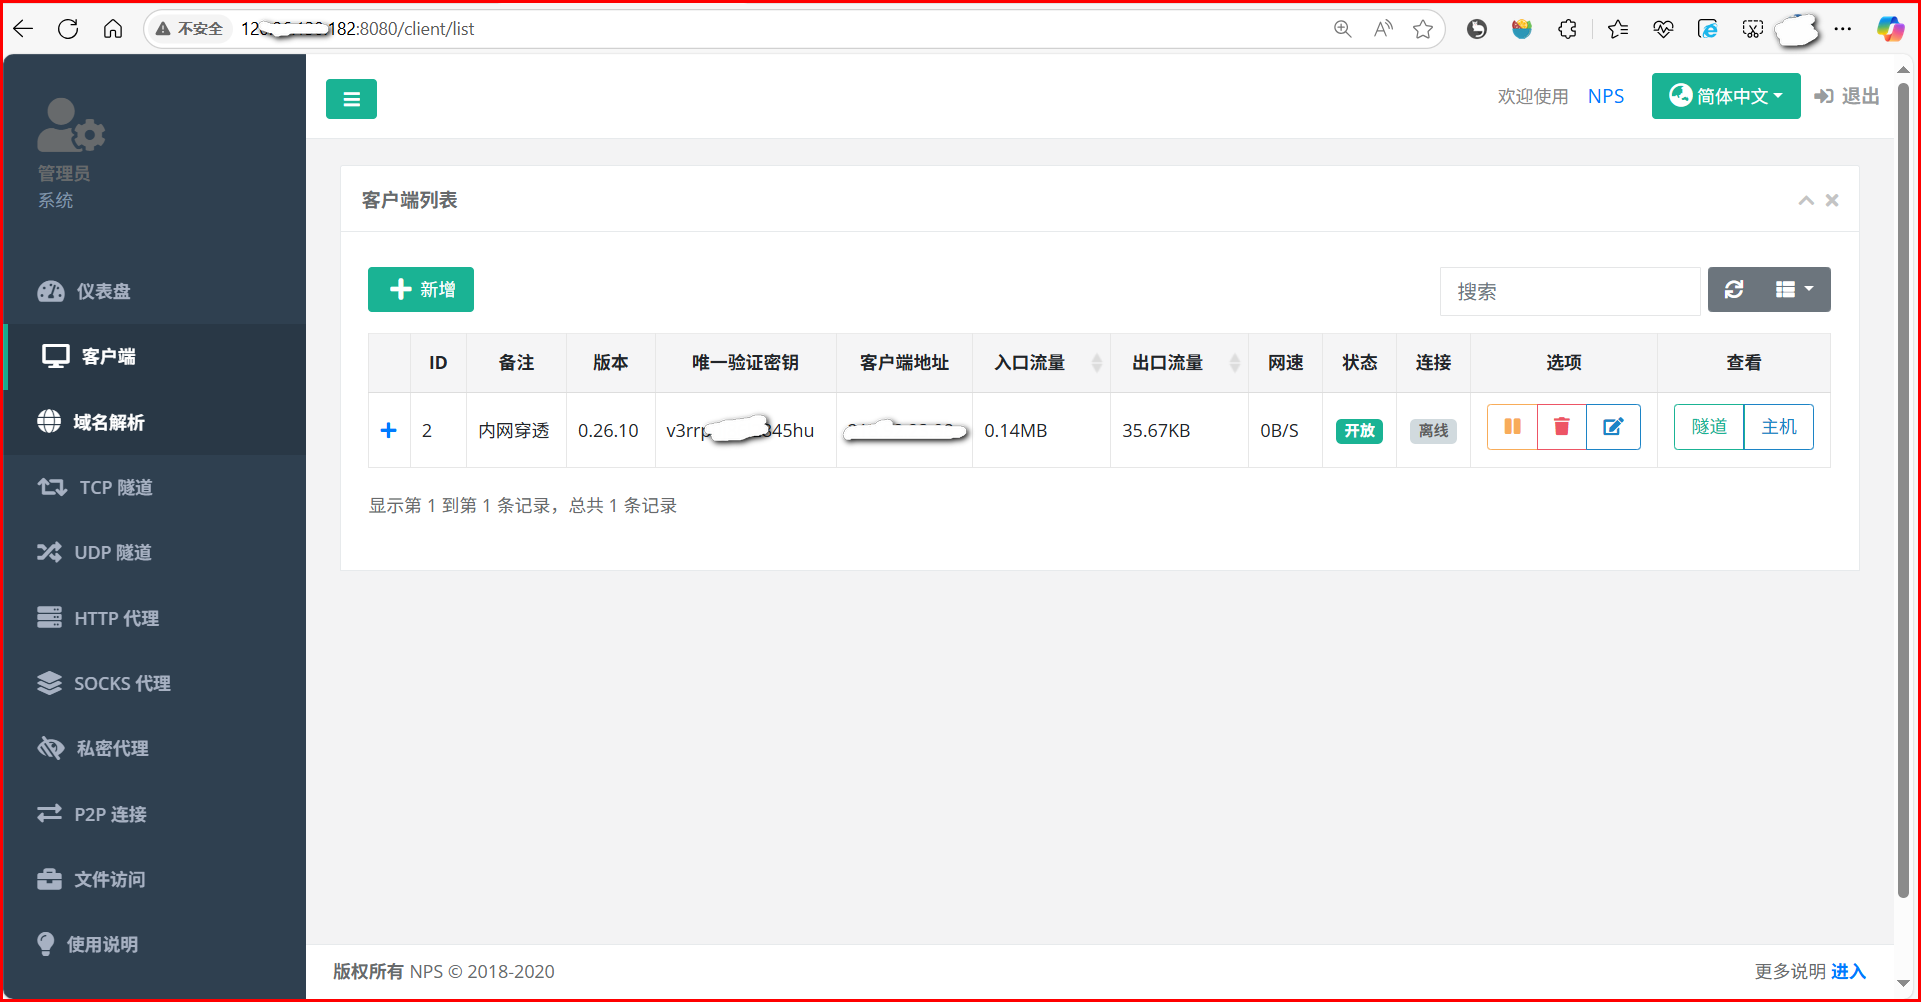This screenshot has width=1921, height=1002.
Task: View 主机 for client 内网穿透
Action: tap(1779, 427)
